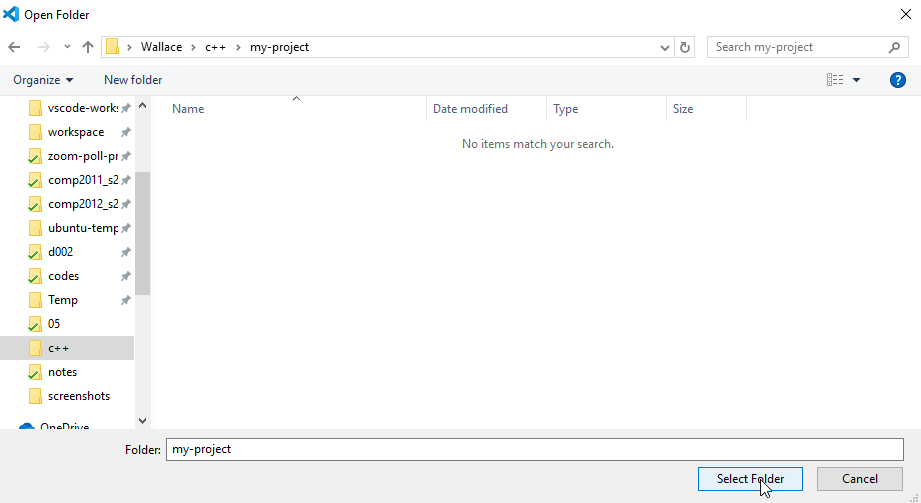This screenshot has width=921, height=503.
Task: Click the Wallace breadcrumb segment
Action: [161, 47]
